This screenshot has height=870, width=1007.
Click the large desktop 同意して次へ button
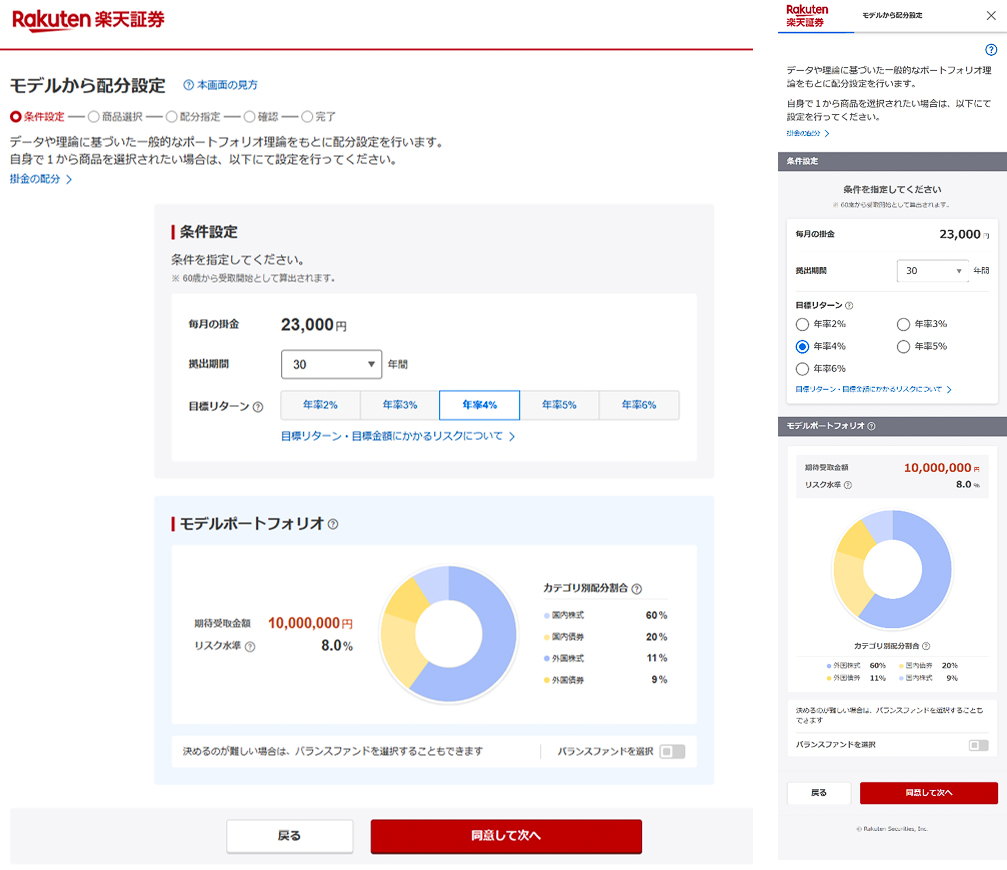click(506, 836)
